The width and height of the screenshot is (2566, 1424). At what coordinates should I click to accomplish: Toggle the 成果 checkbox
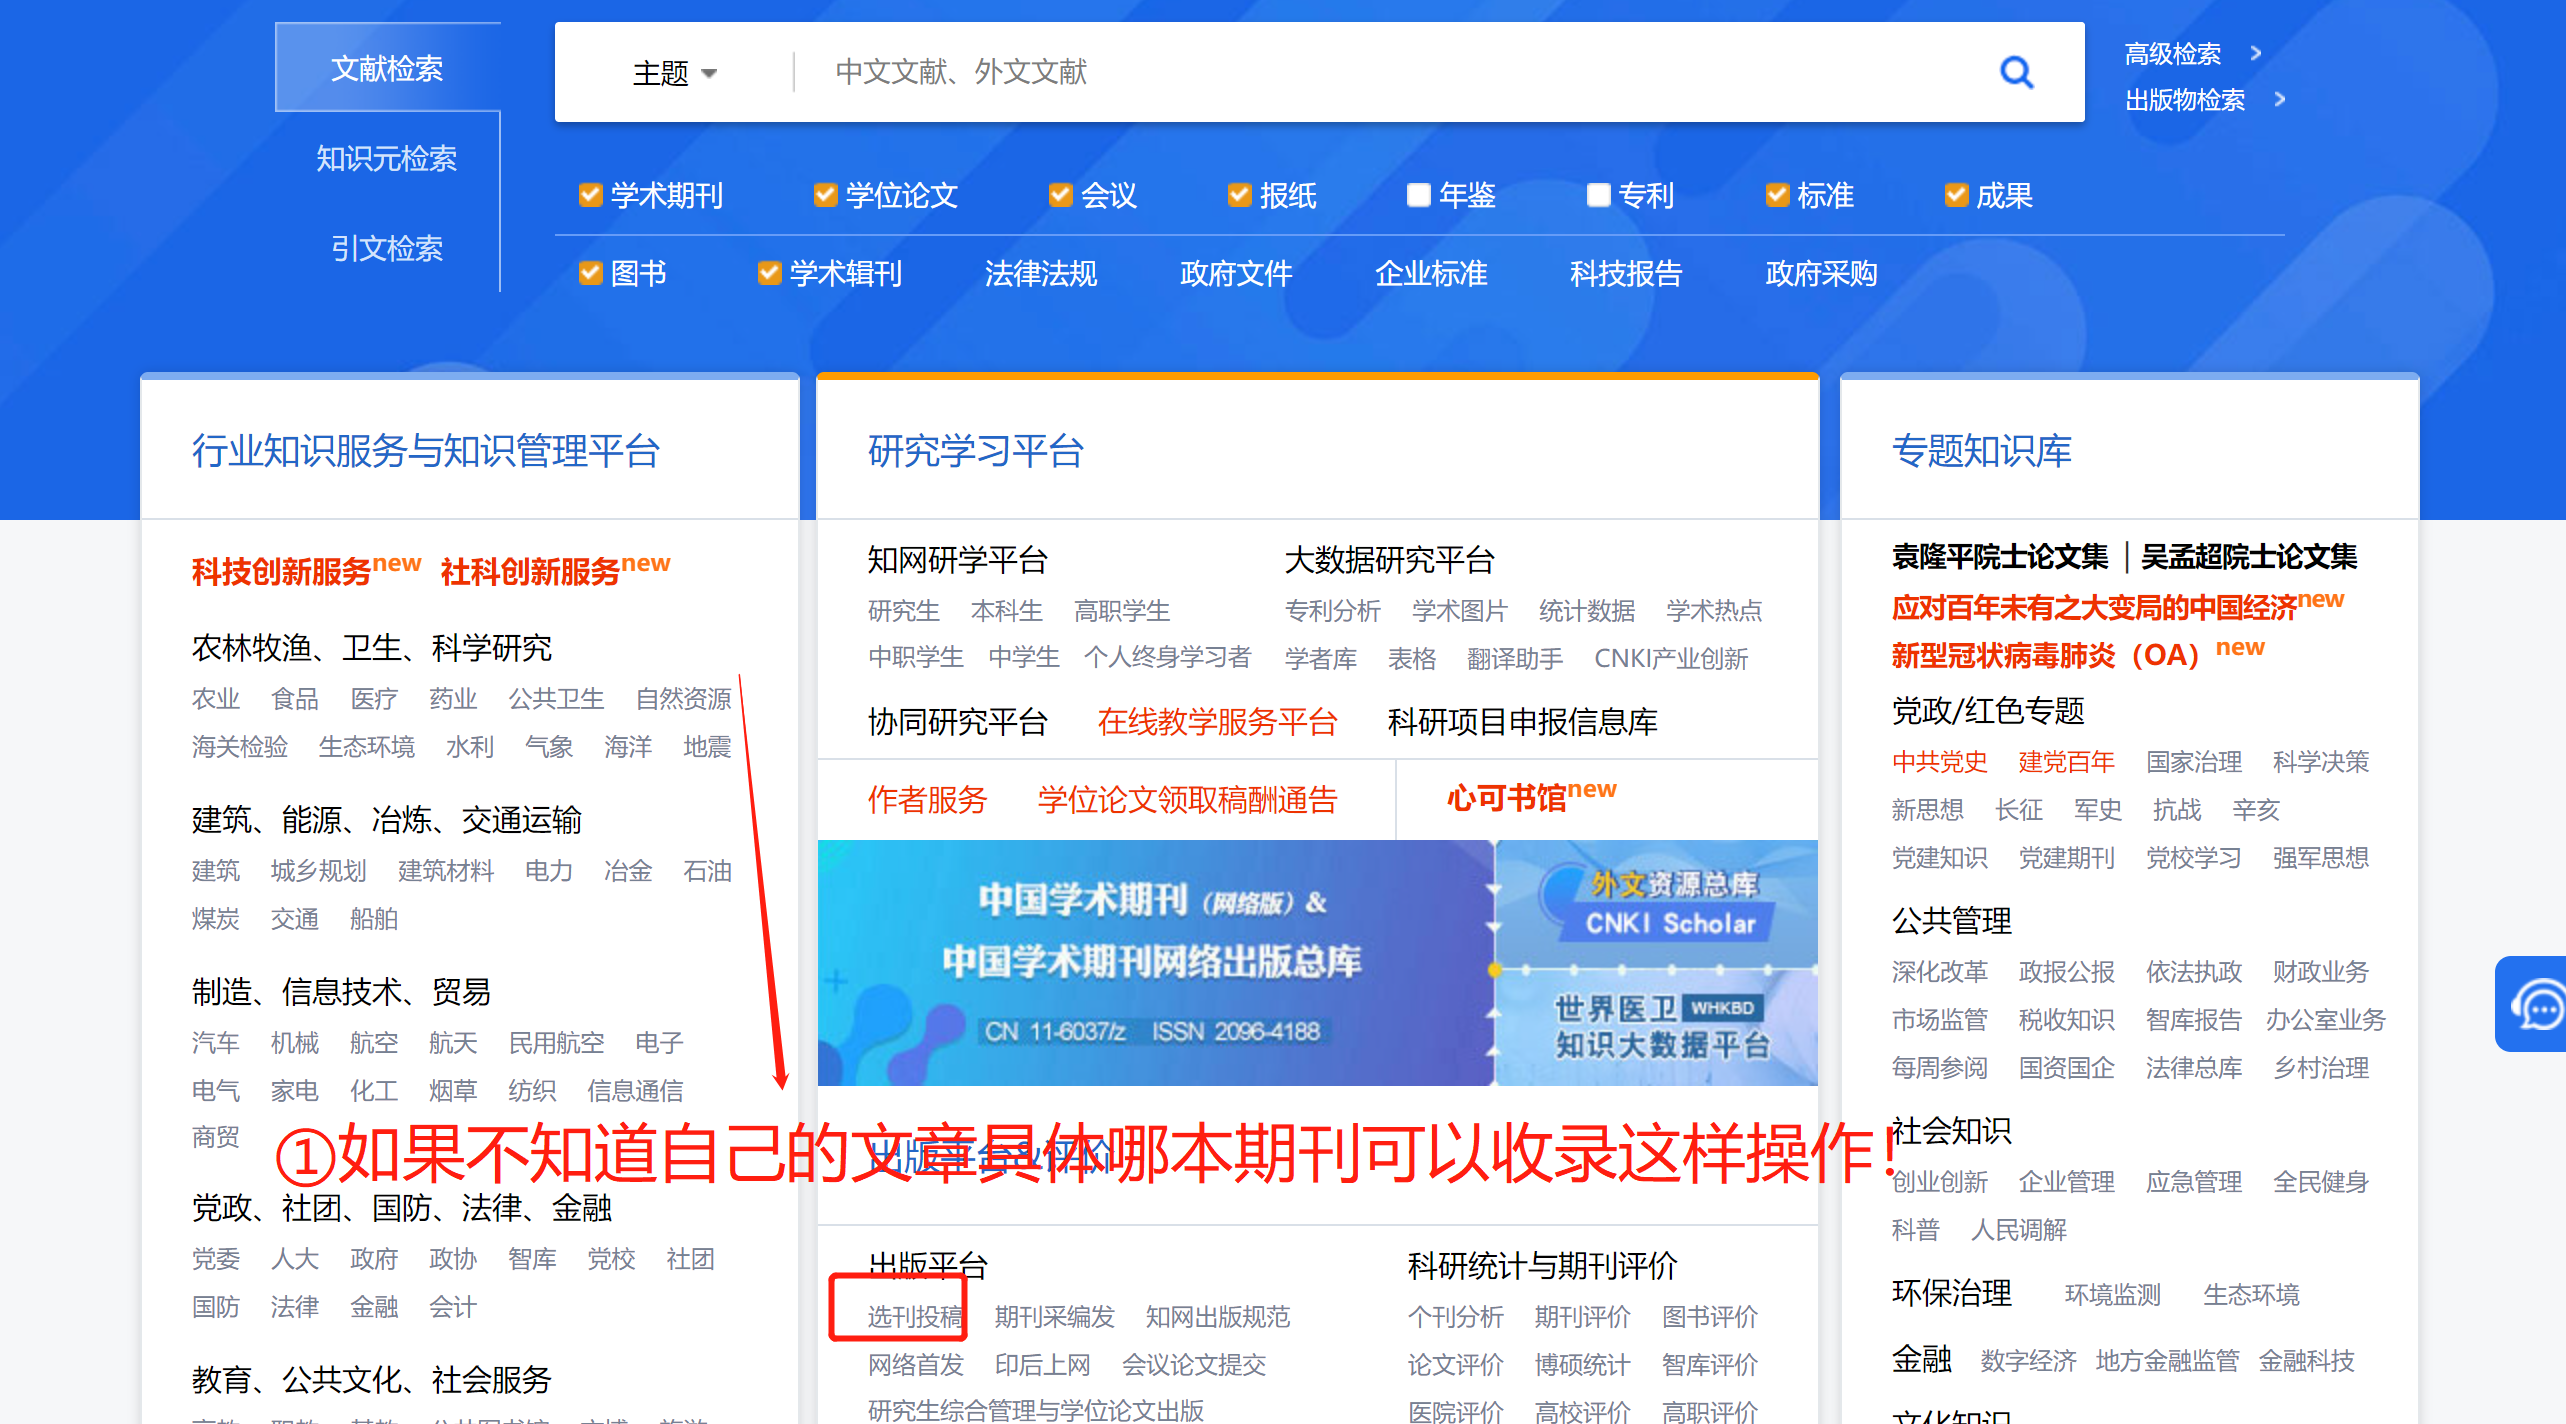click(x=1956, y=195)
